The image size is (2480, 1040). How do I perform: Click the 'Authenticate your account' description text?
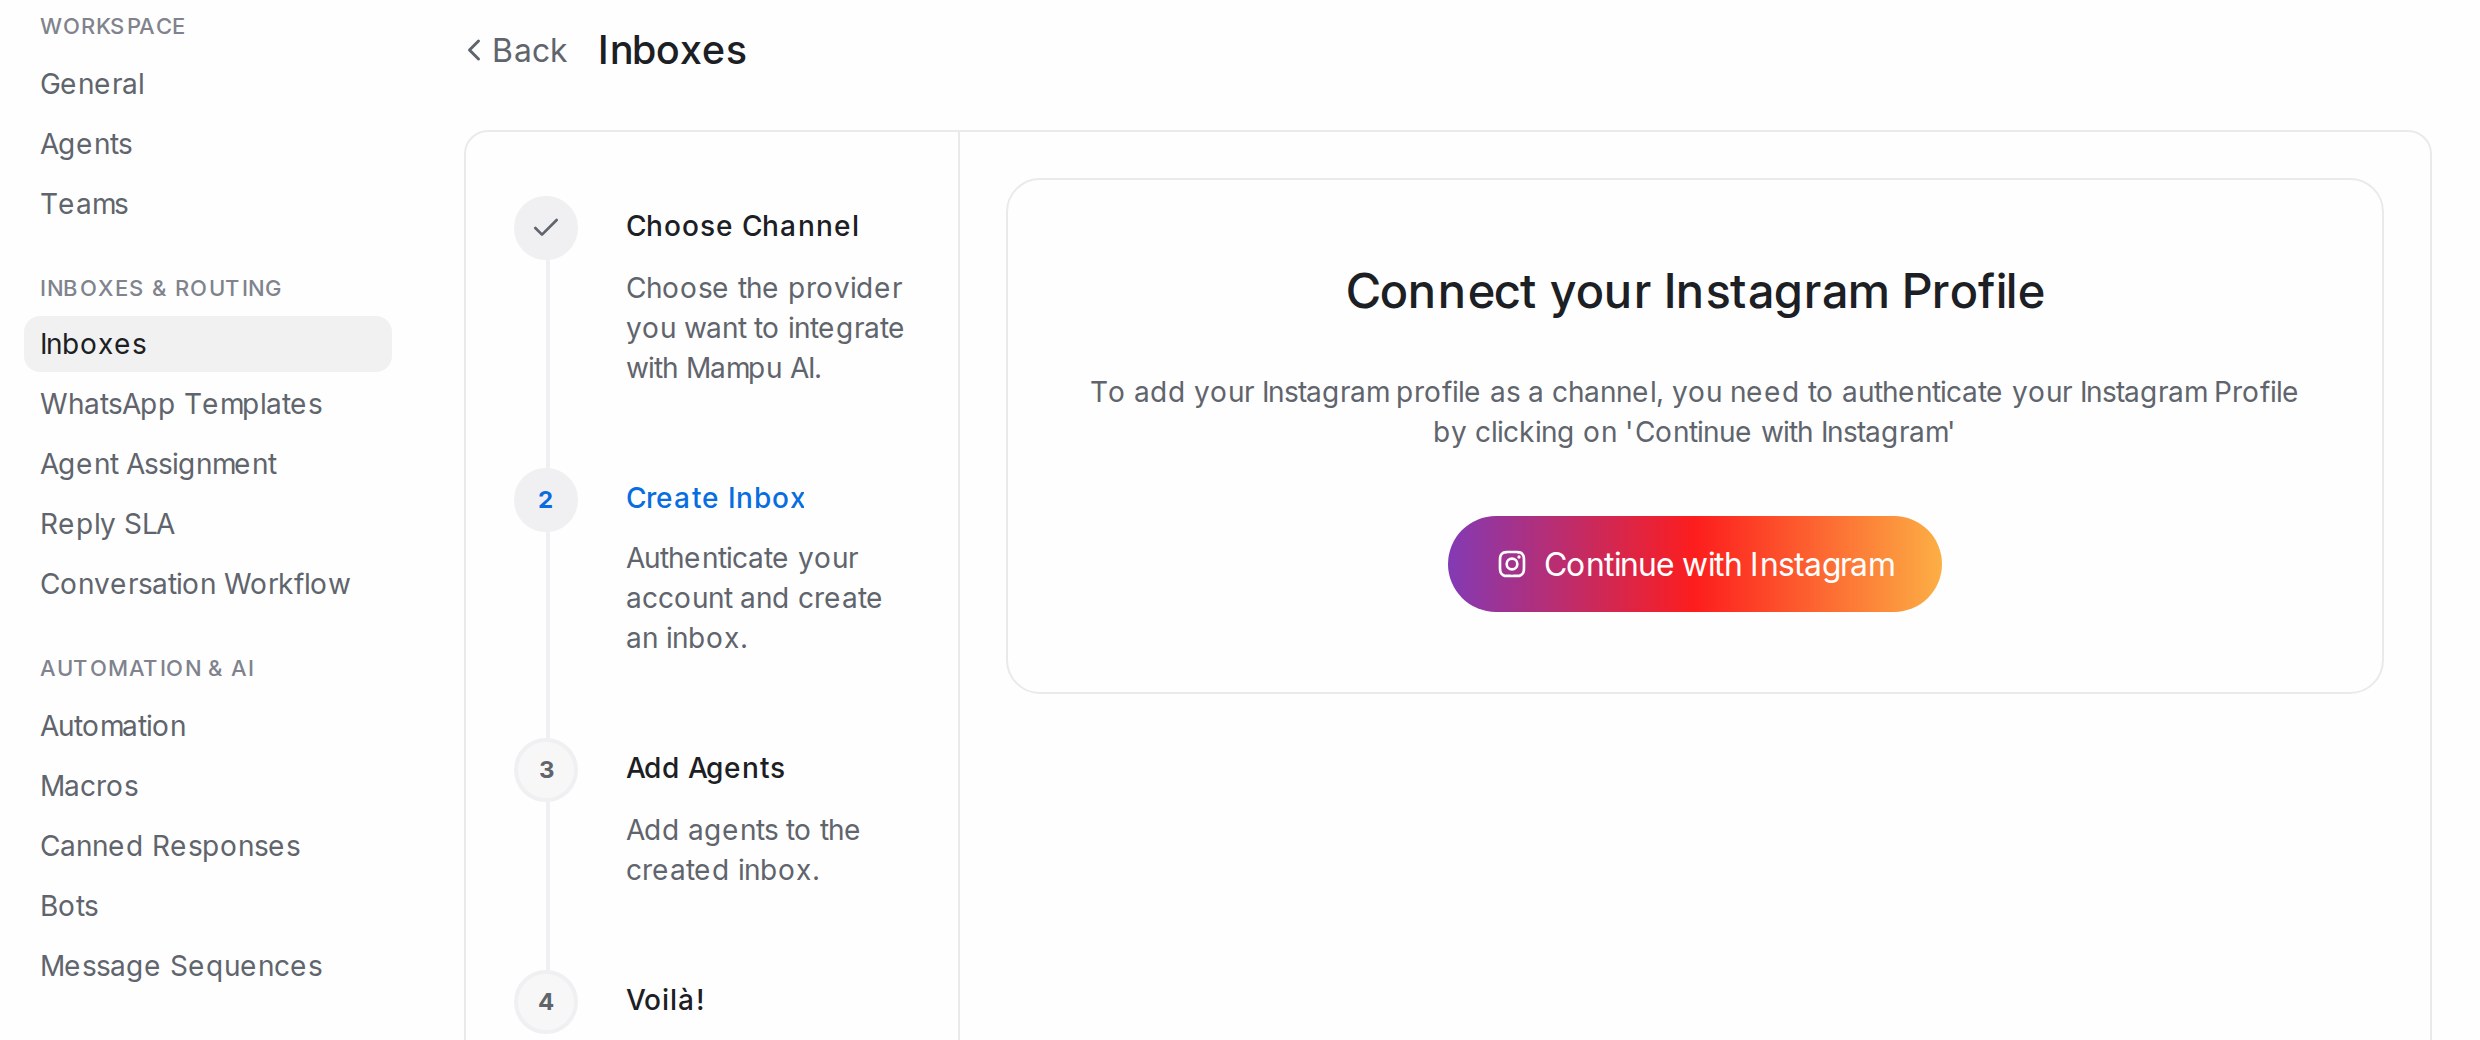pyautogui.click(x=754, y=598)
